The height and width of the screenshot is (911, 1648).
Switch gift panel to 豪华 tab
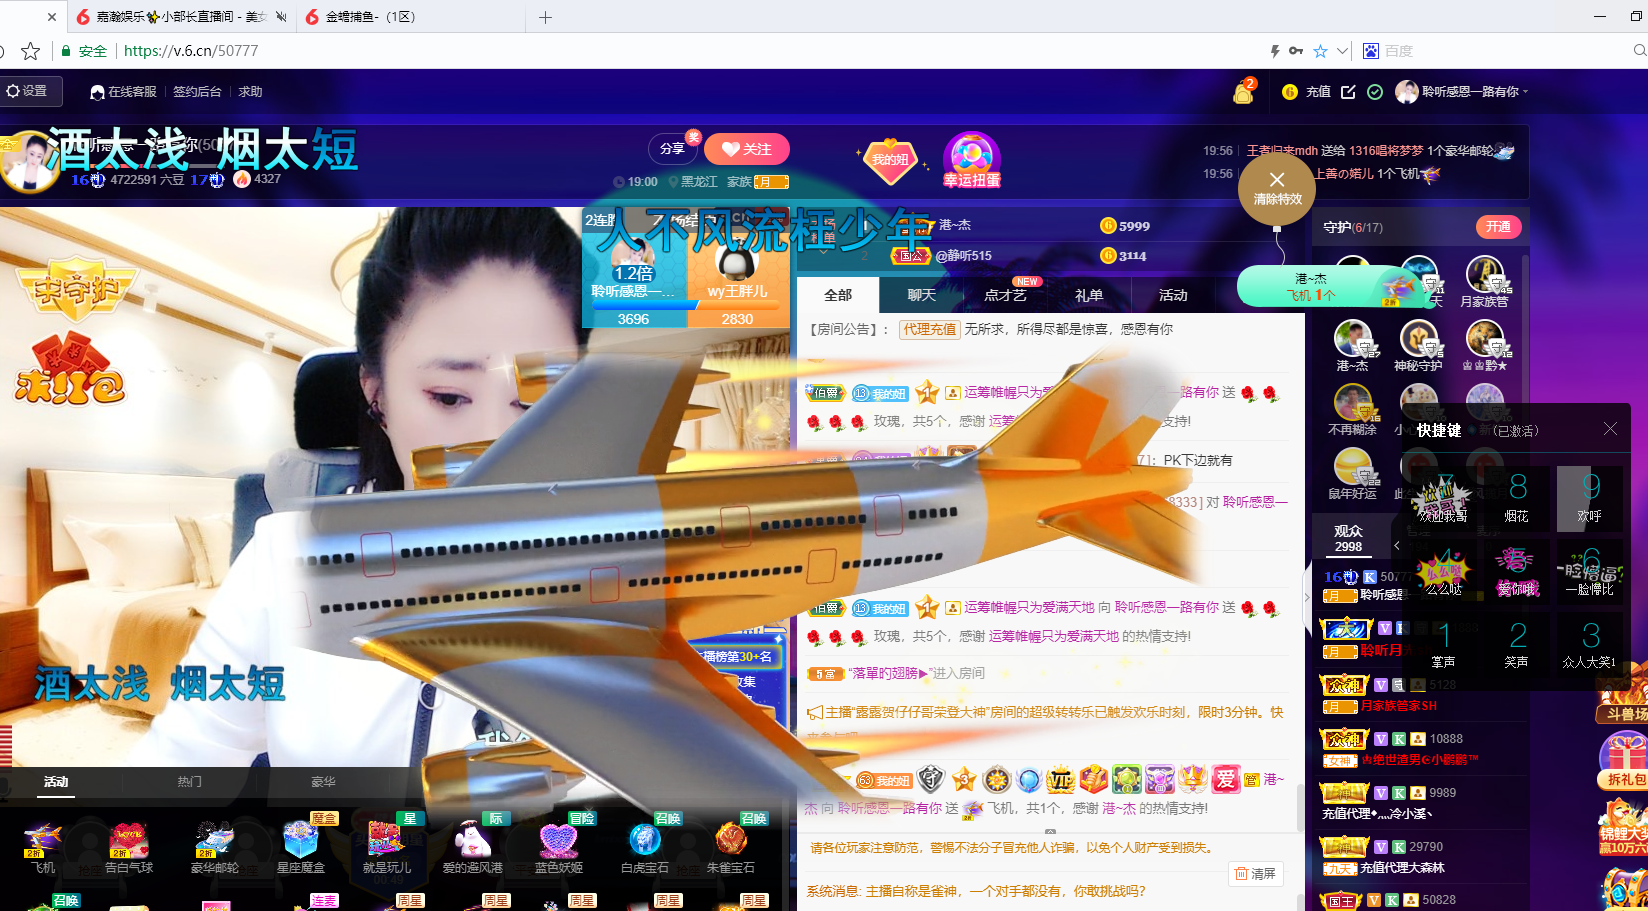click(323, 782)
